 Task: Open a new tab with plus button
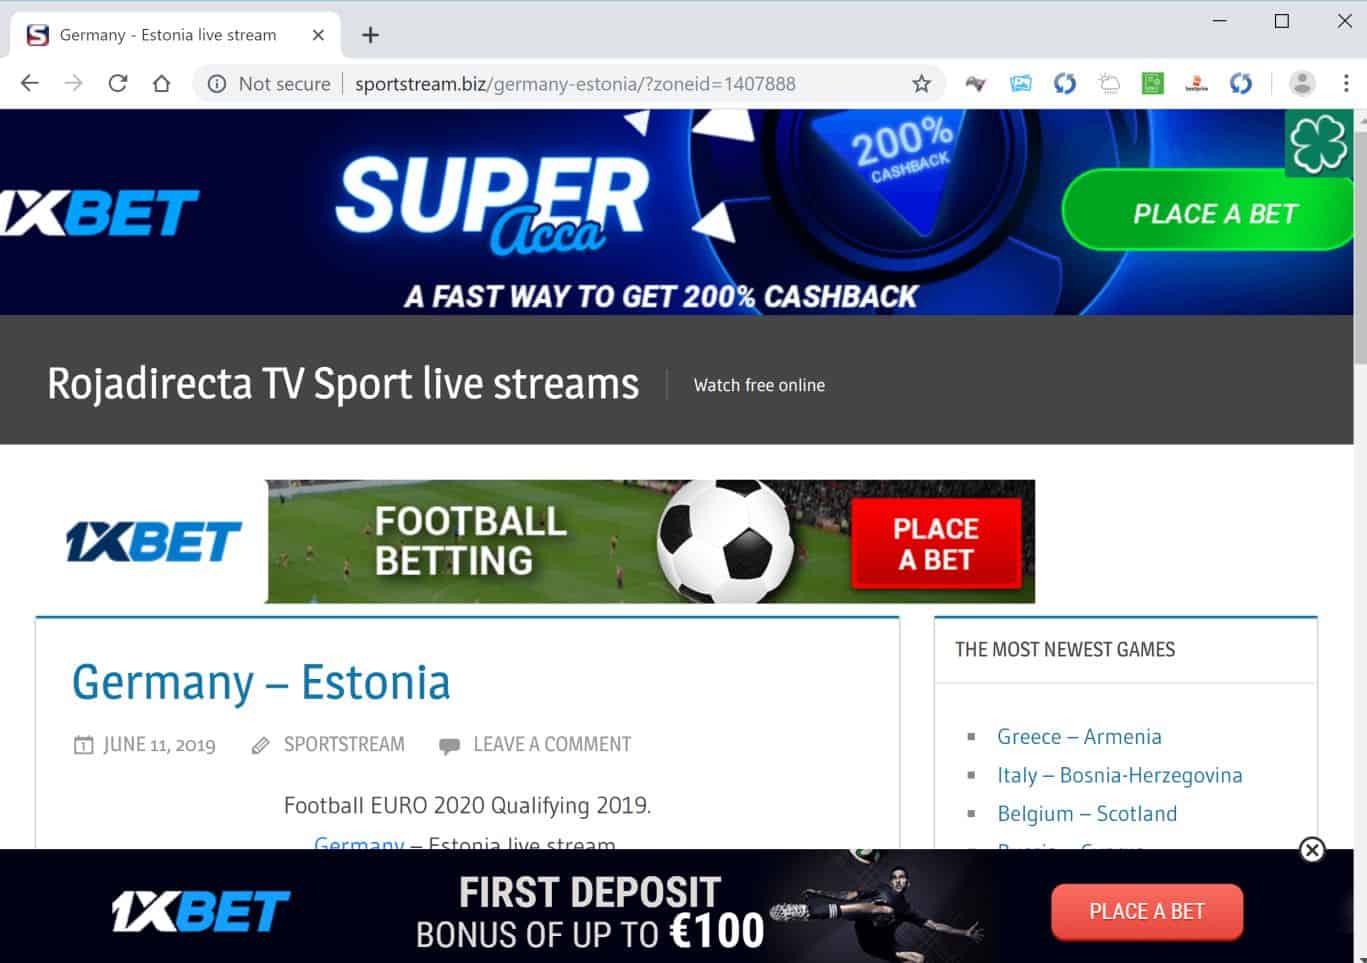click(x=370, y=35)
